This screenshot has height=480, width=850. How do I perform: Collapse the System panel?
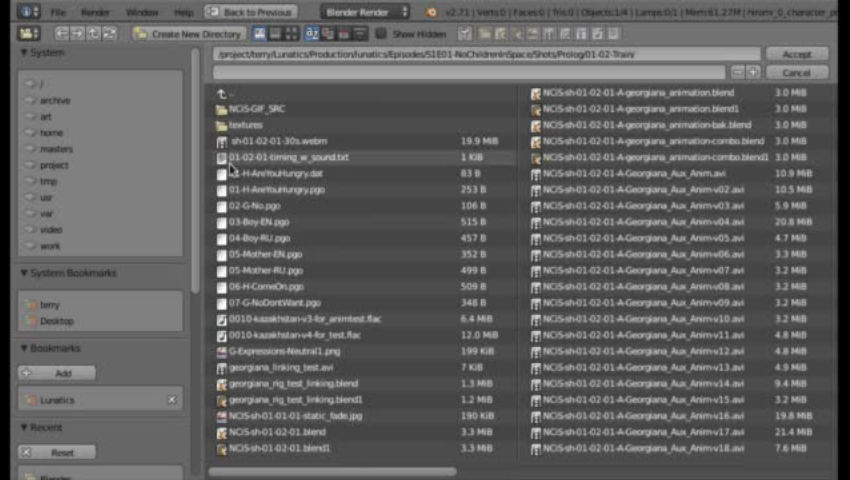tap(24, 52)
